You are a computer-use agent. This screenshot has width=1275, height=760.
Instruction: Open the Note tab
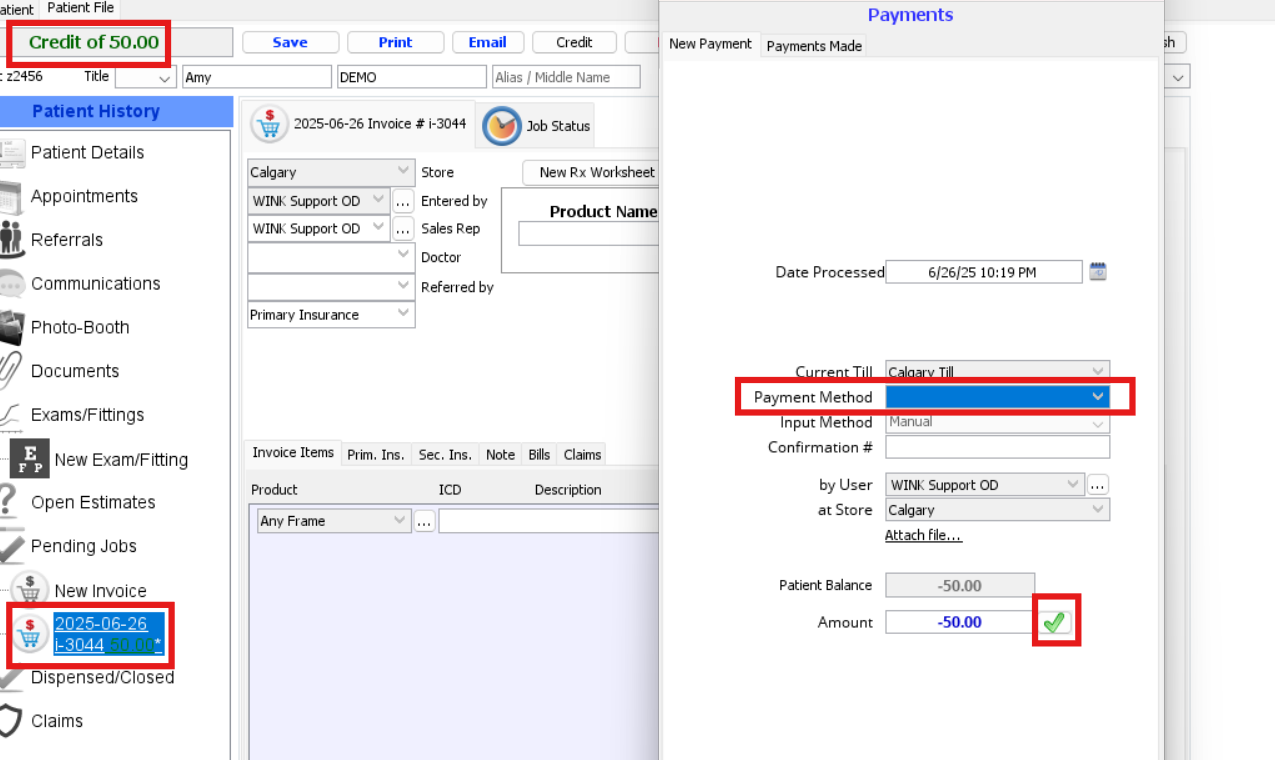[x=500, y=455]
